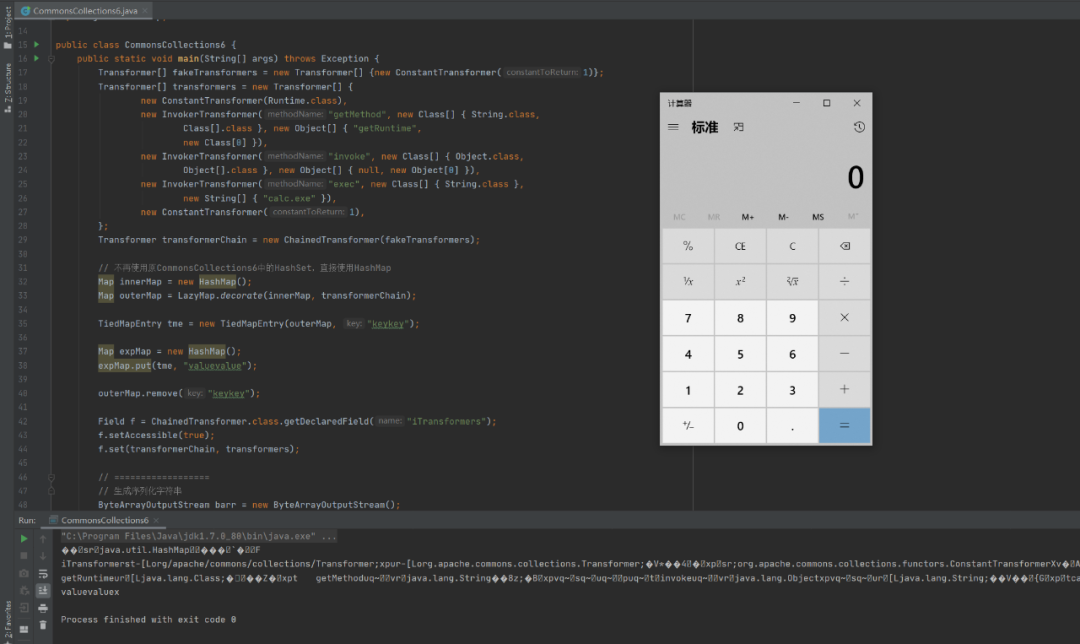The image size is (1080, 644).
Task: Toggle scroll to end in Run console
Action: tap(43, 590)
